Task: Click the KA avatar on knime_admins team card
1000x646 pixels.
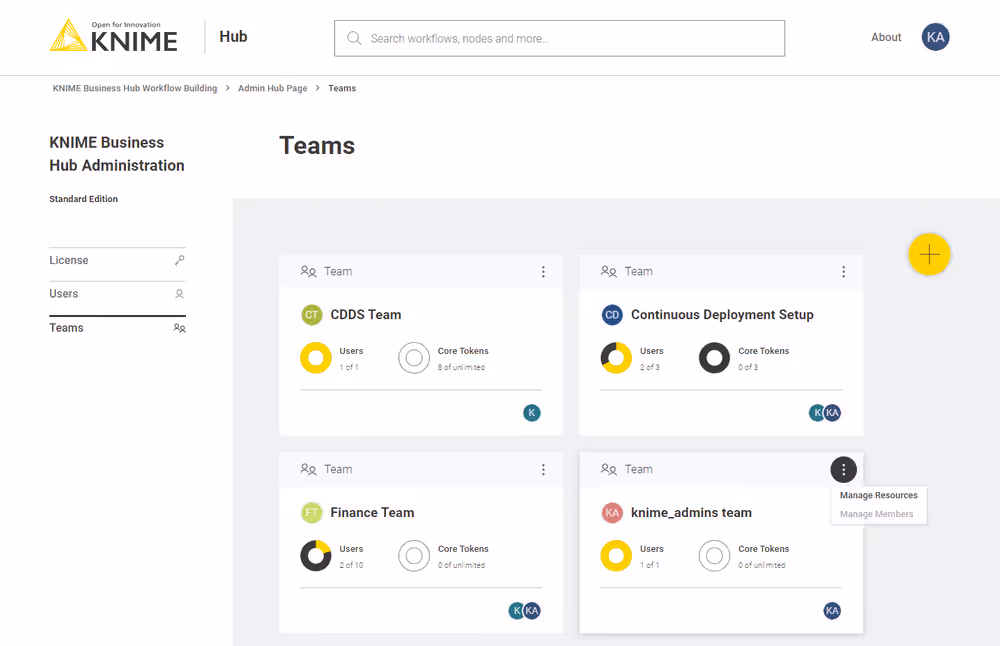Action: coord(613,512)
